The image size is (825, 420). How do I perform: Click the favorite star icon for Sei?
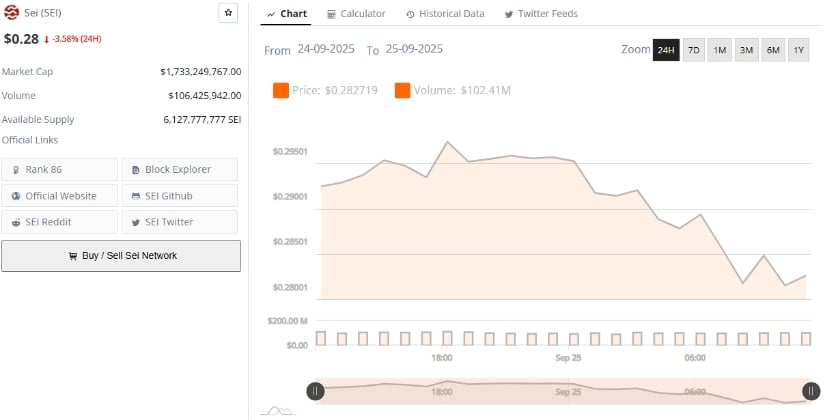click(x=228, y=13)
